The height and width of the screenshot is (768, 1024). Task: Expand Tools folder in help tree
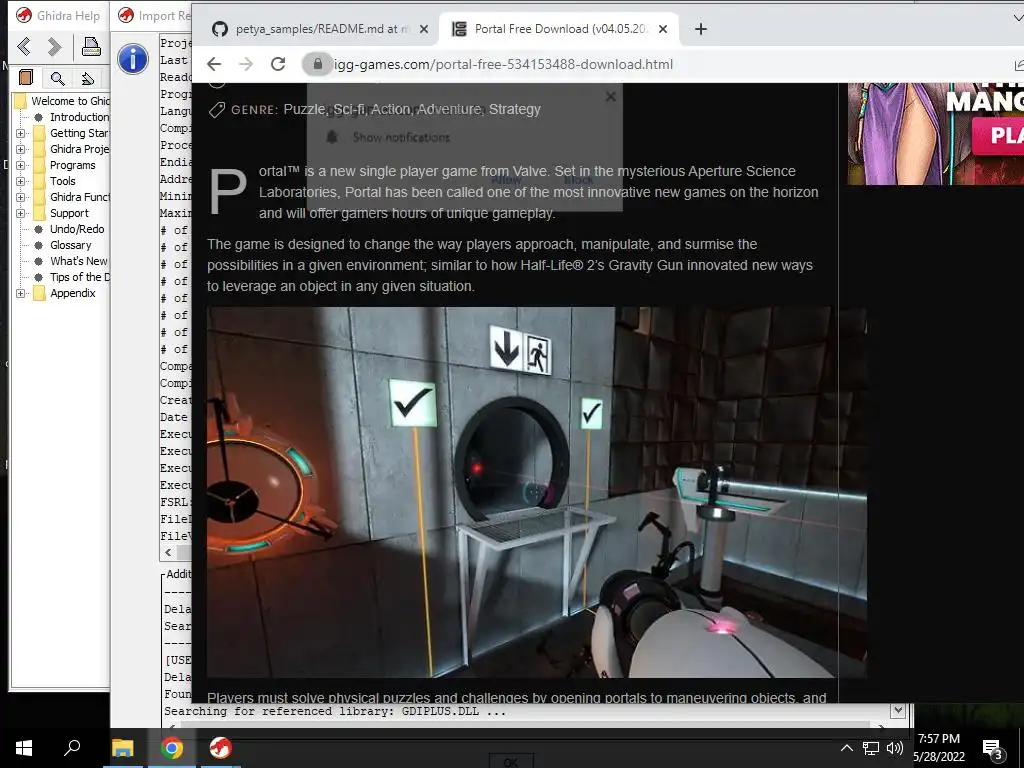click(20, 181)
